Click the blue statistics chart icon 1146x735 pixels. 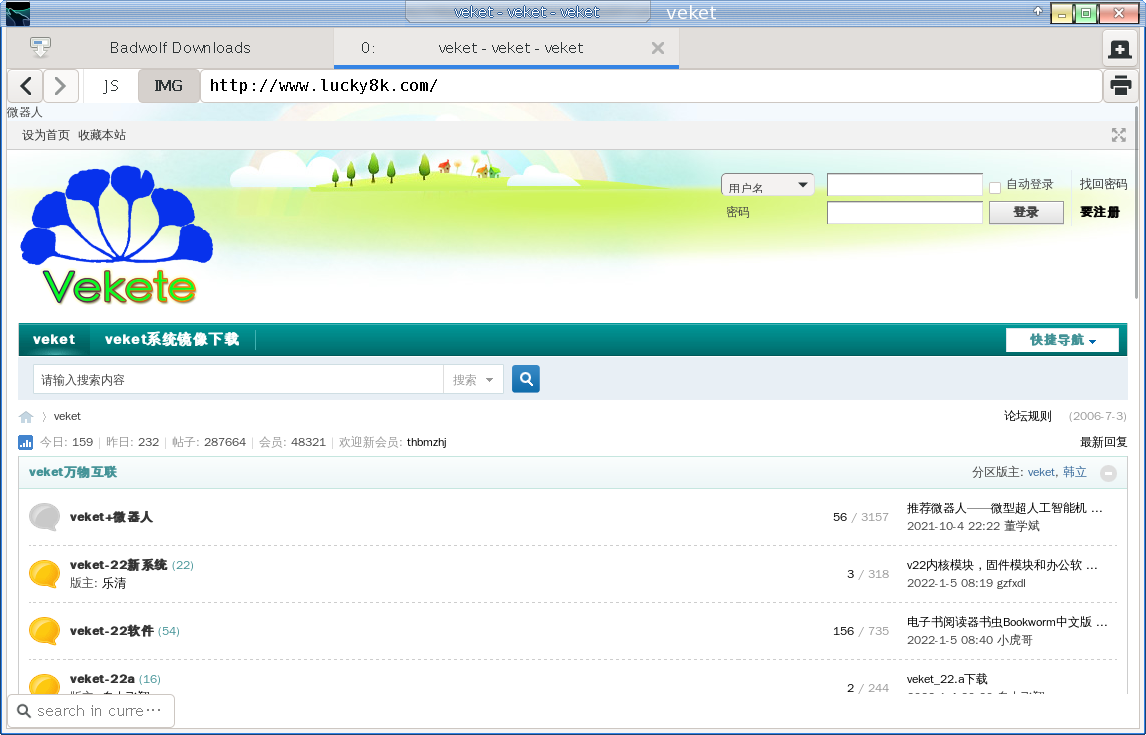point(26,443)
